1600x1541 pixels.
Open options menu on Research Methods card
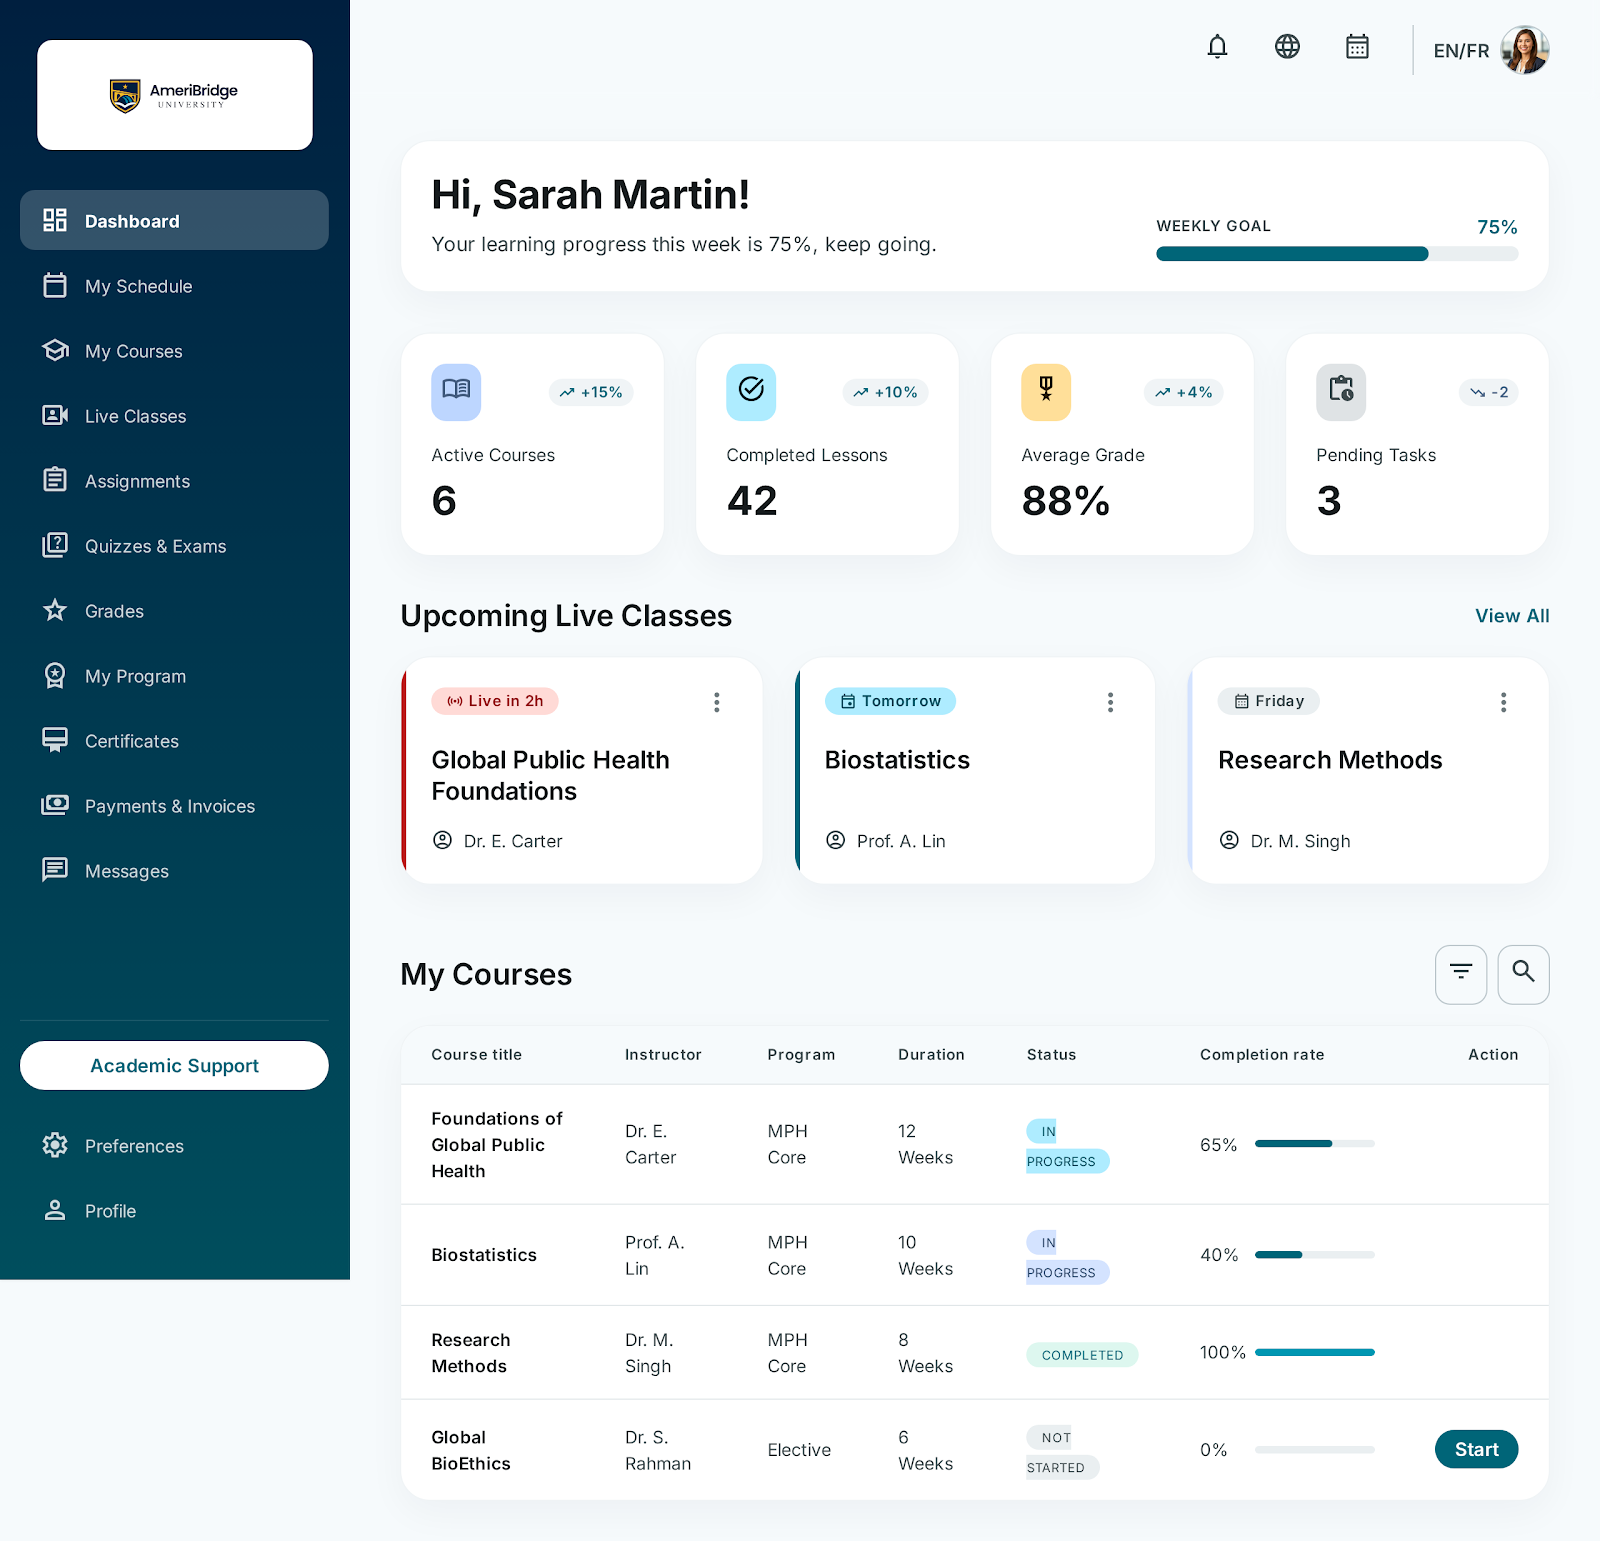point(1503,702)
